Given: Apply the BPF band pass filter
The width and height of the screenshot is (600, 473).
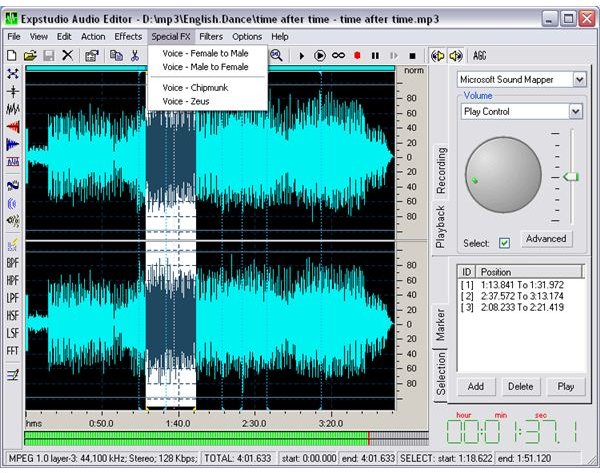Looking at the screenshot, I should click(x=13, y=263).
